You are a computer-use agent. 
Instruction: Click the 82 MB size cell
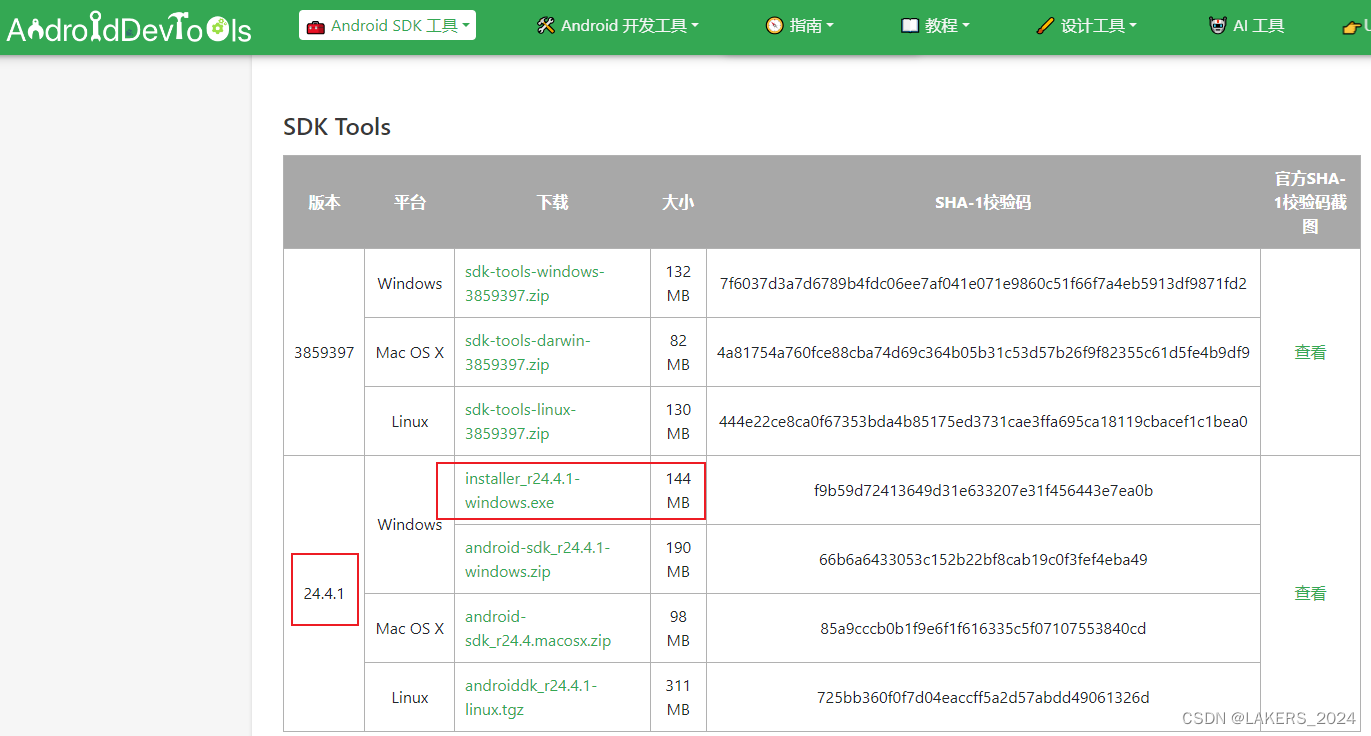678,353
